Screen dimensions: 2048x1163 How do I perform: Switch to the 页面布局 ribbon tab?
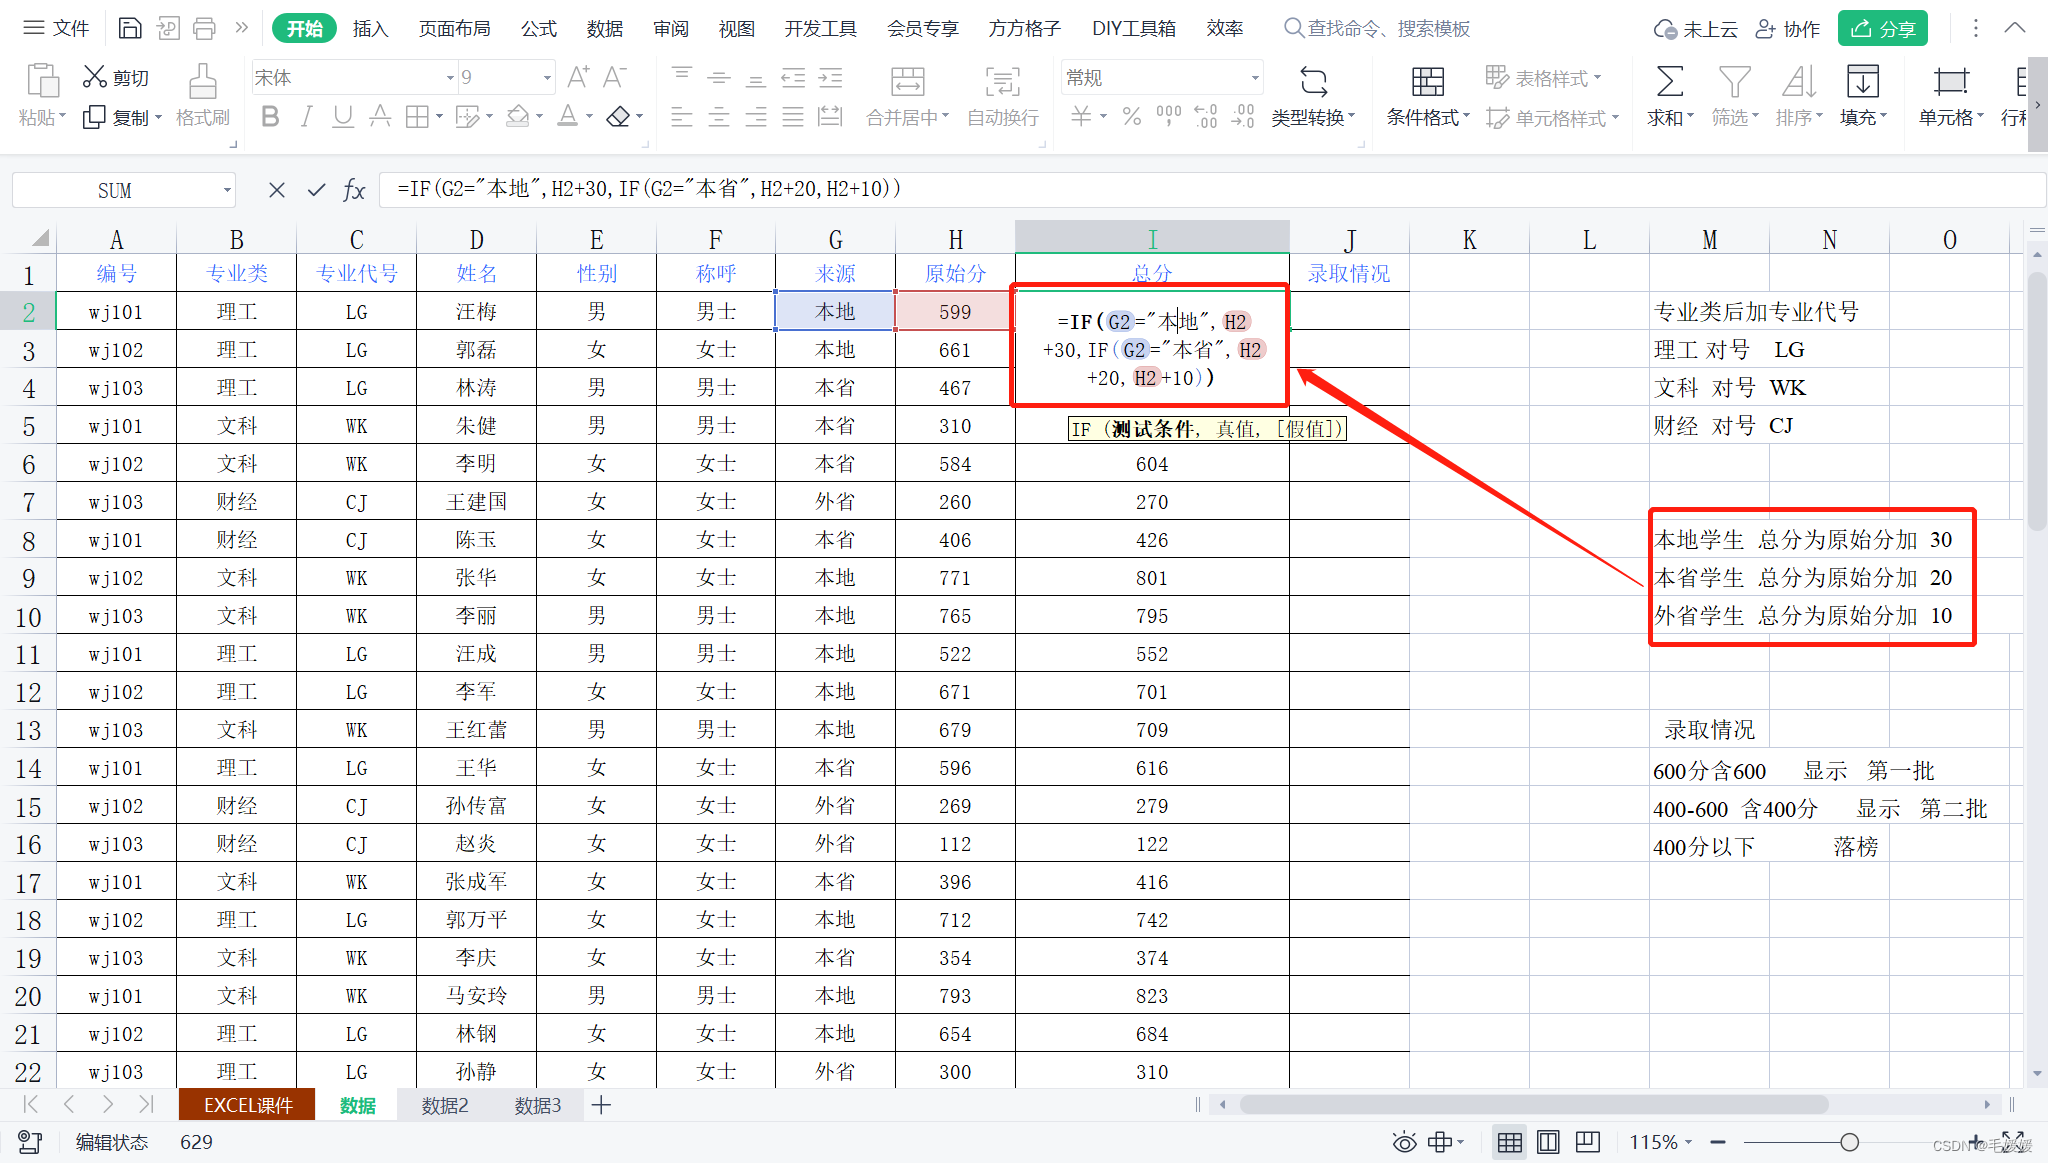[x=454, y=29]
